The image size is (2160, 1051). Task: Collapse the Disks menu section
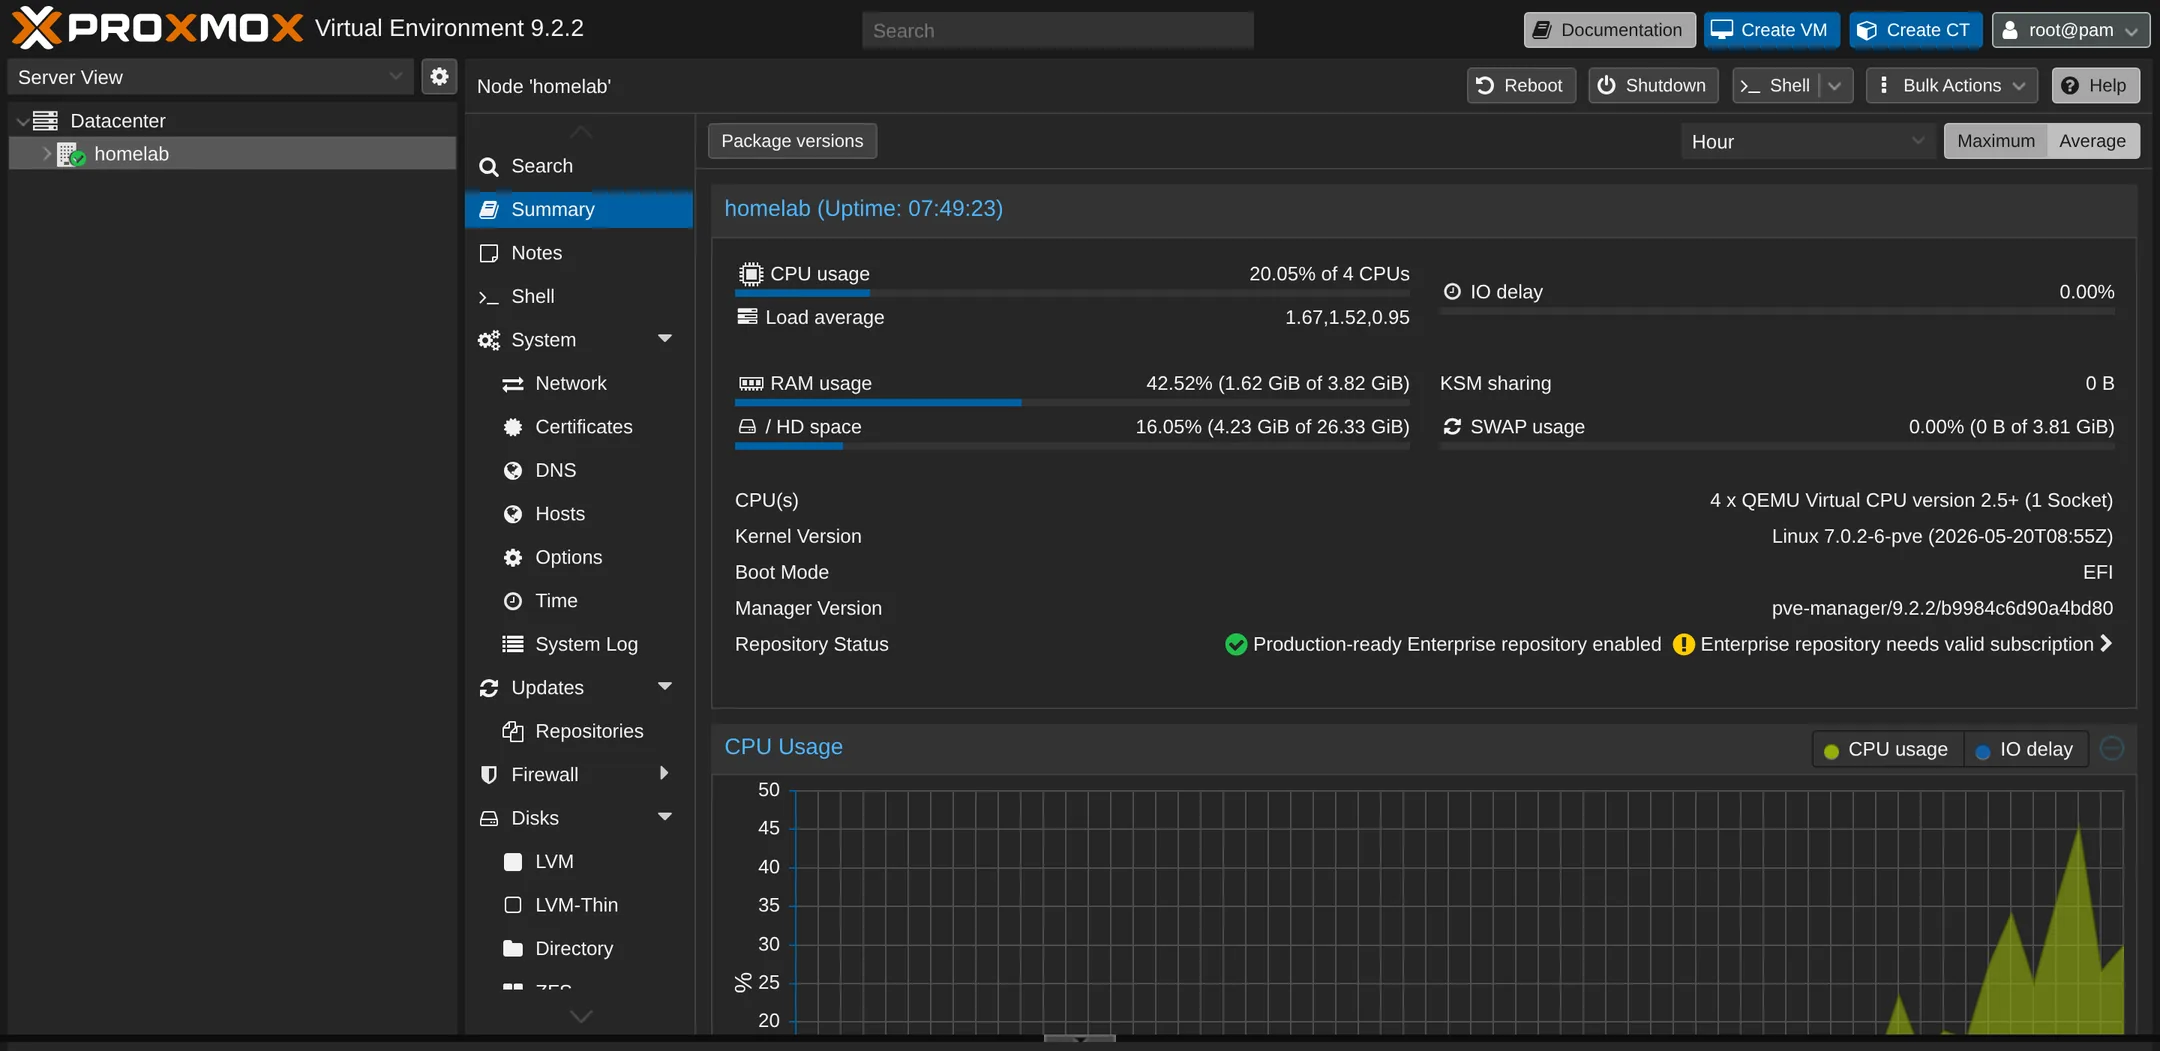coord(665,817)
